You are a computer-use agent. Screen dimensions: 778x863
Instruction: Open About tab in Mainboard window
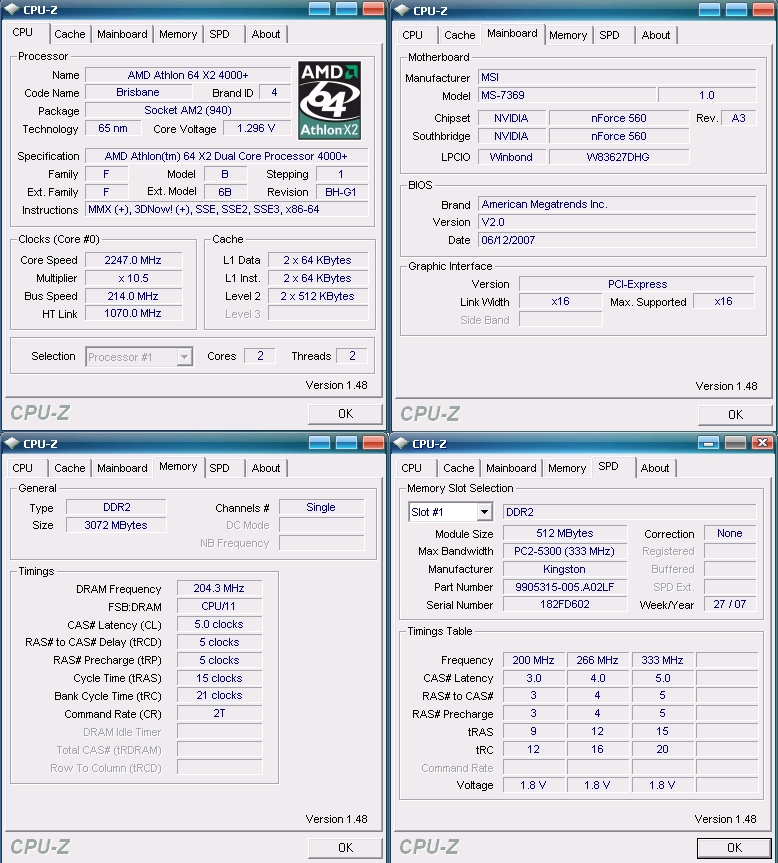click(x=656, y=35)
